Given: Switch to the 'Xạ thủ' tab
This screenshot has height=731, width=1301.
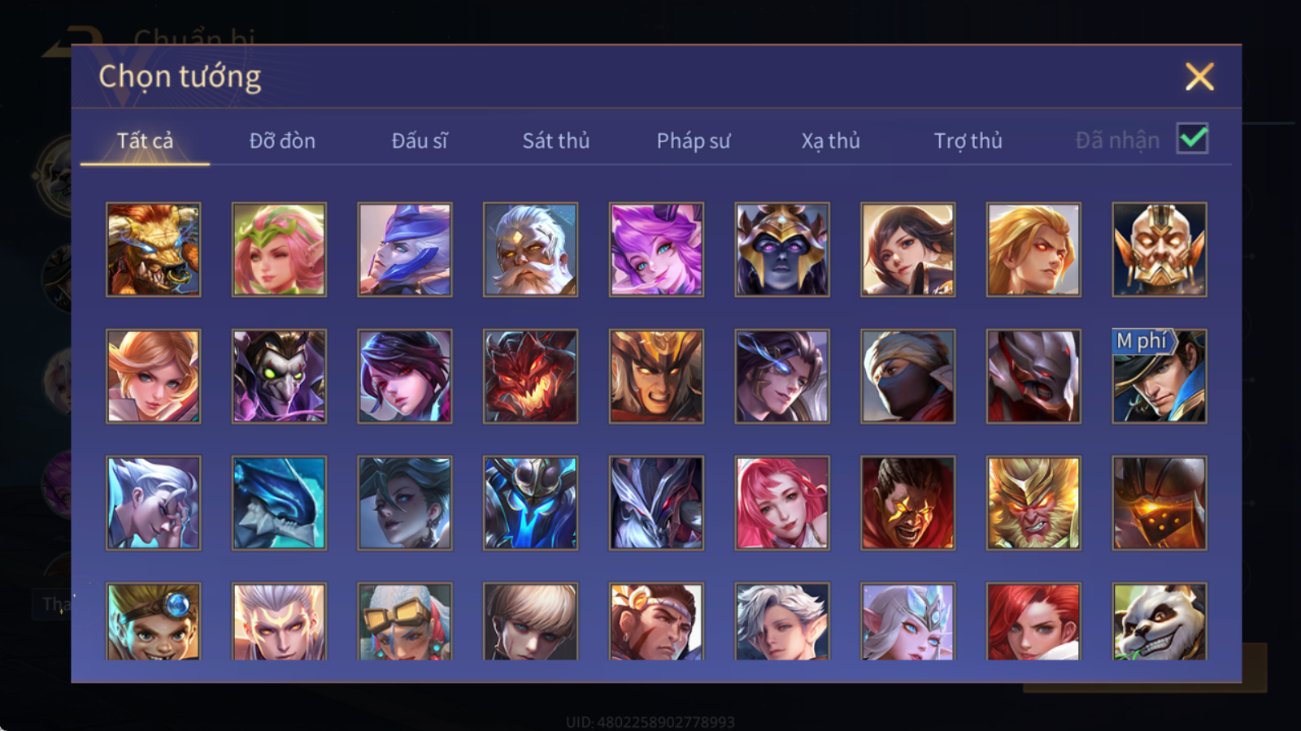Looking at the screenshot, I should (830, 141).
